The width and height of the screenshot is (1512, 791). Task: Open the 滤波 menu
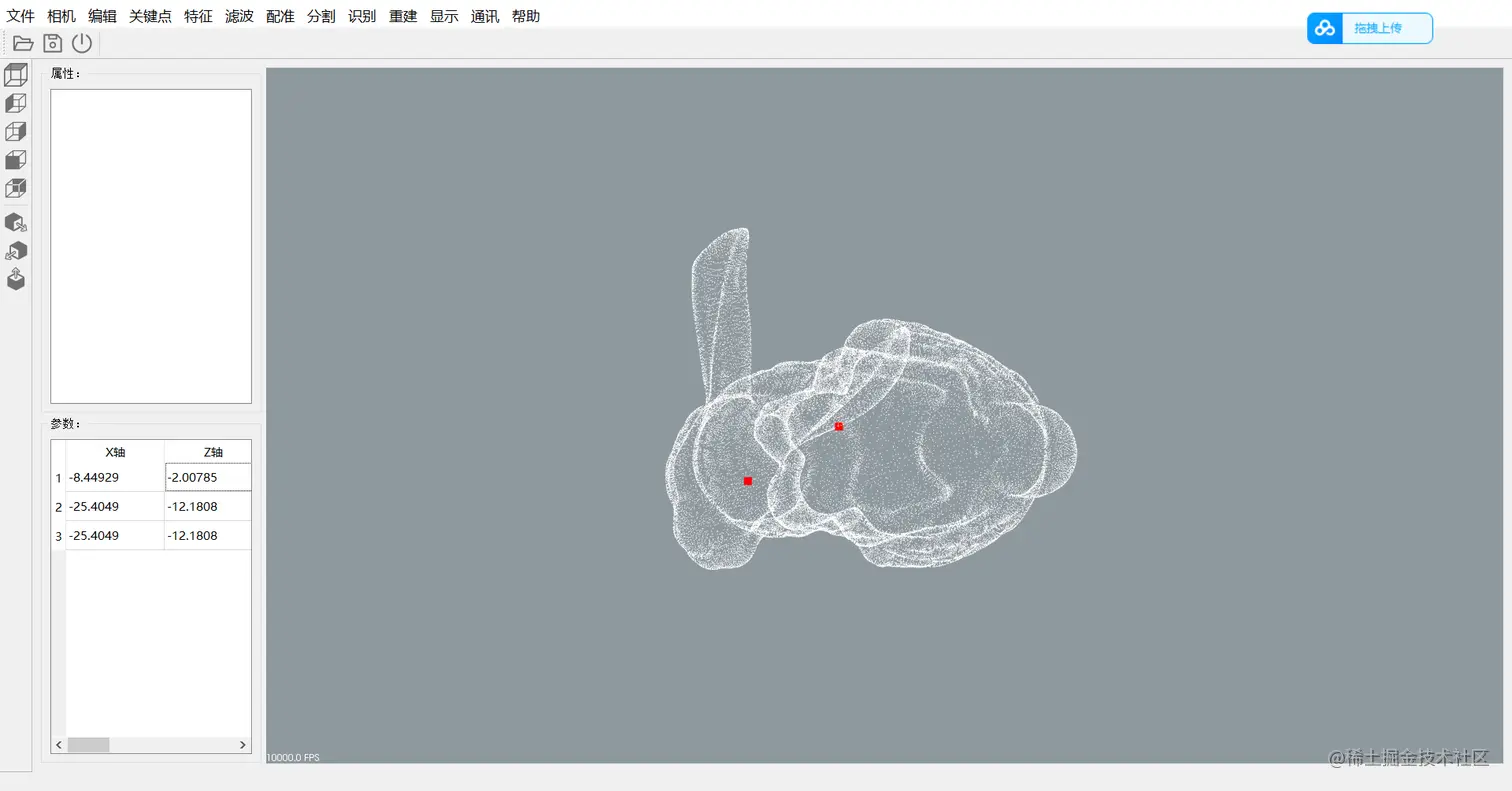240,16
